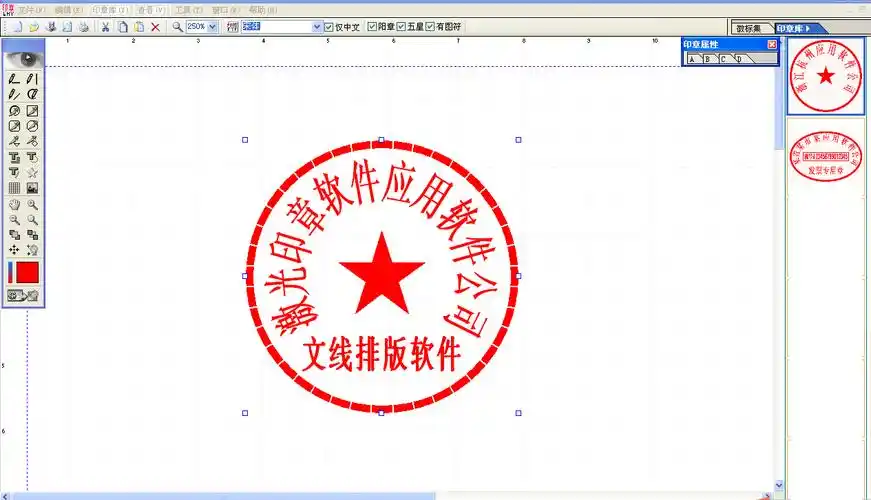The width and height of the screenshot is (871, 500).
Task: Click the Cut scissors icon
Action: click(105, 27)
